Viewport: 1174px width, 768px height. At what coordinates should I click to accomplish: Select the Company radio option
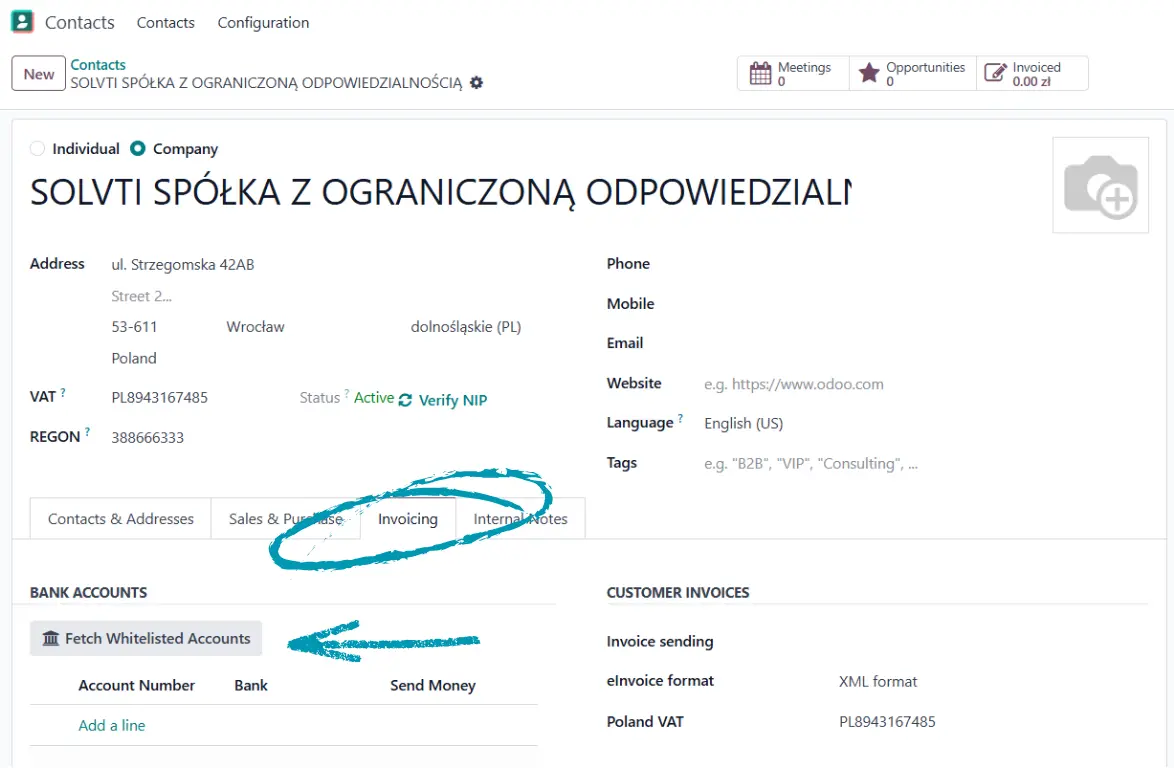138,149
